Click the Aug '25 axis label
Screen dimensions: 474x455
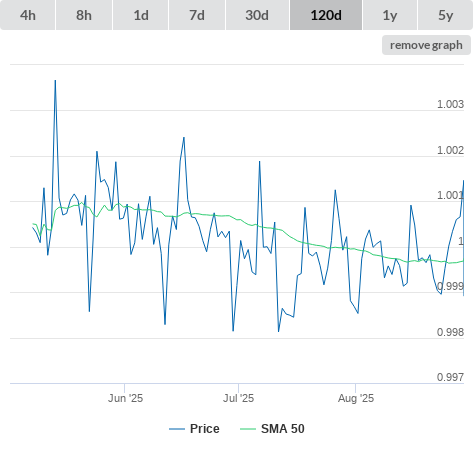pos(356,398)
